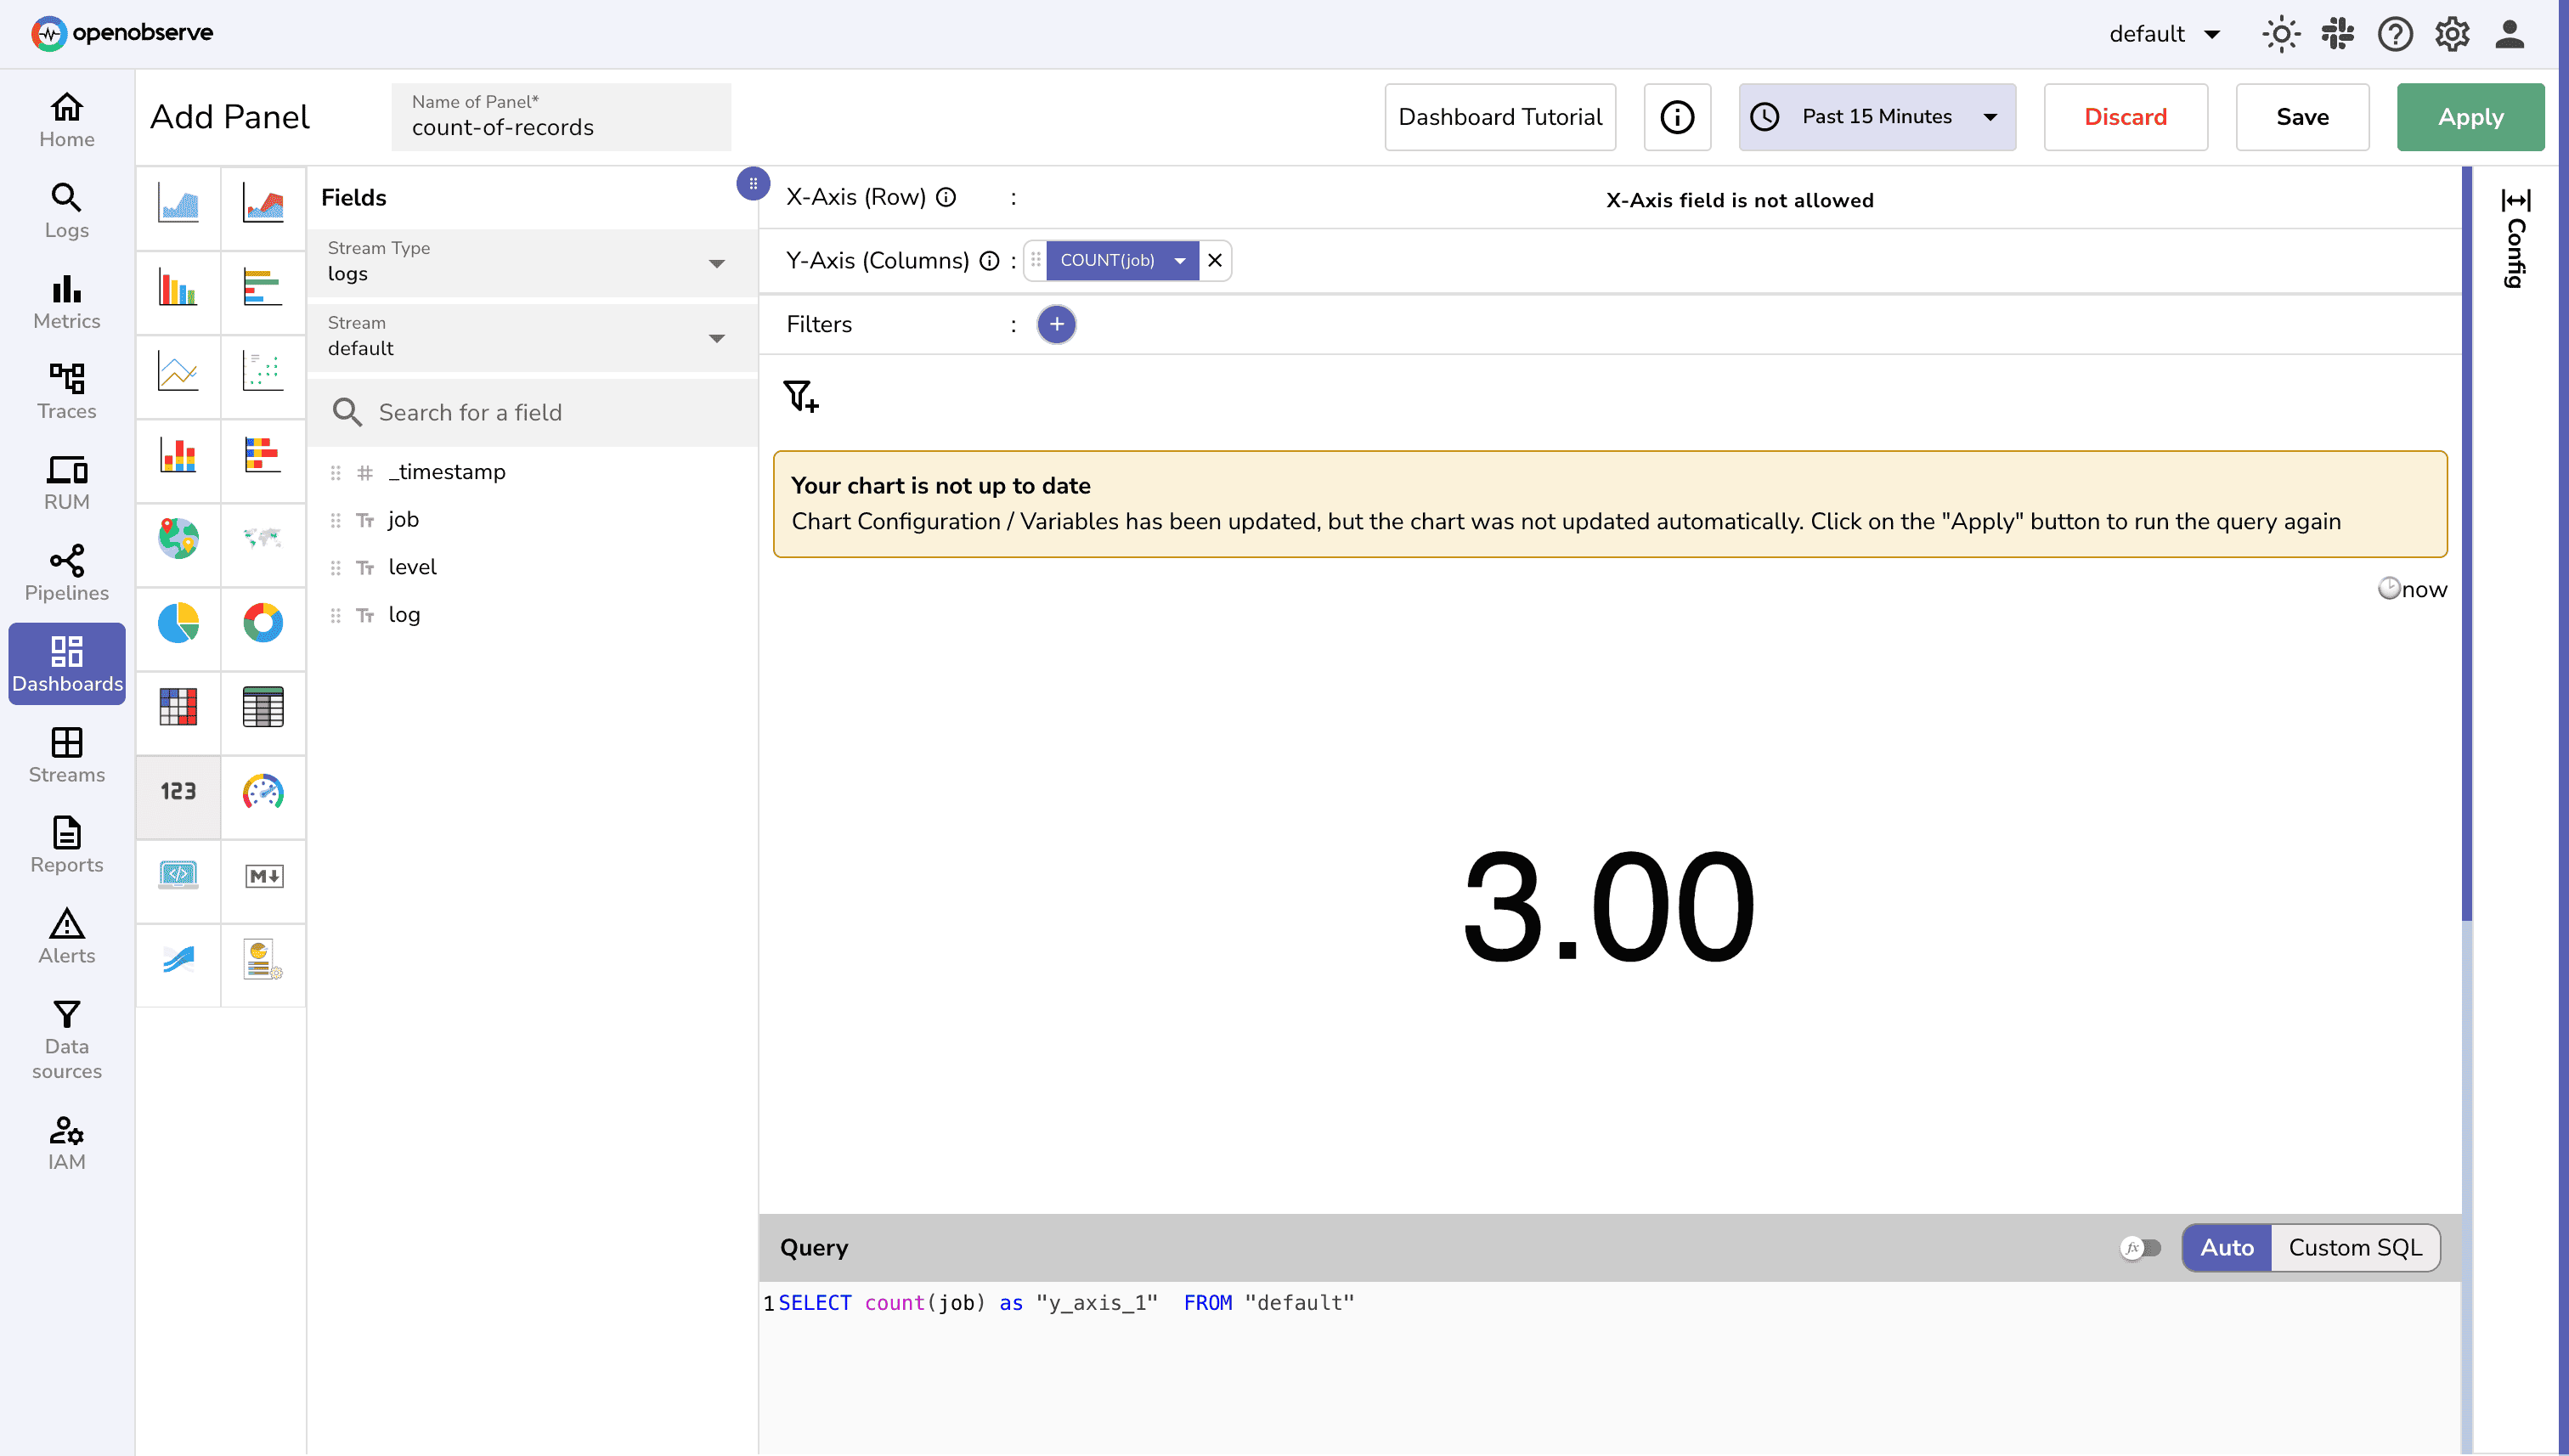This screenshot has height=1456, width=2569.
Task: Click the Apply button to run query
Action: [2470, 116]
